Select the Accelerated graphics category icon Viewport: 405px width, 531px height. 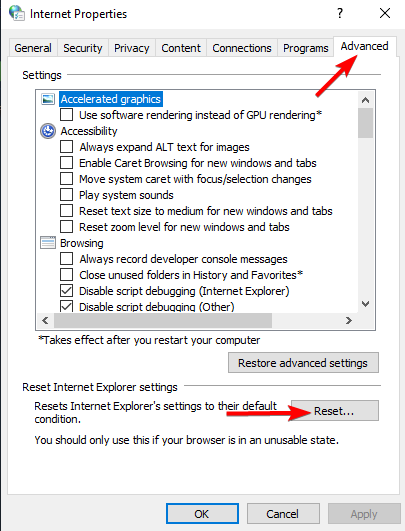click(x=48, y=99)
